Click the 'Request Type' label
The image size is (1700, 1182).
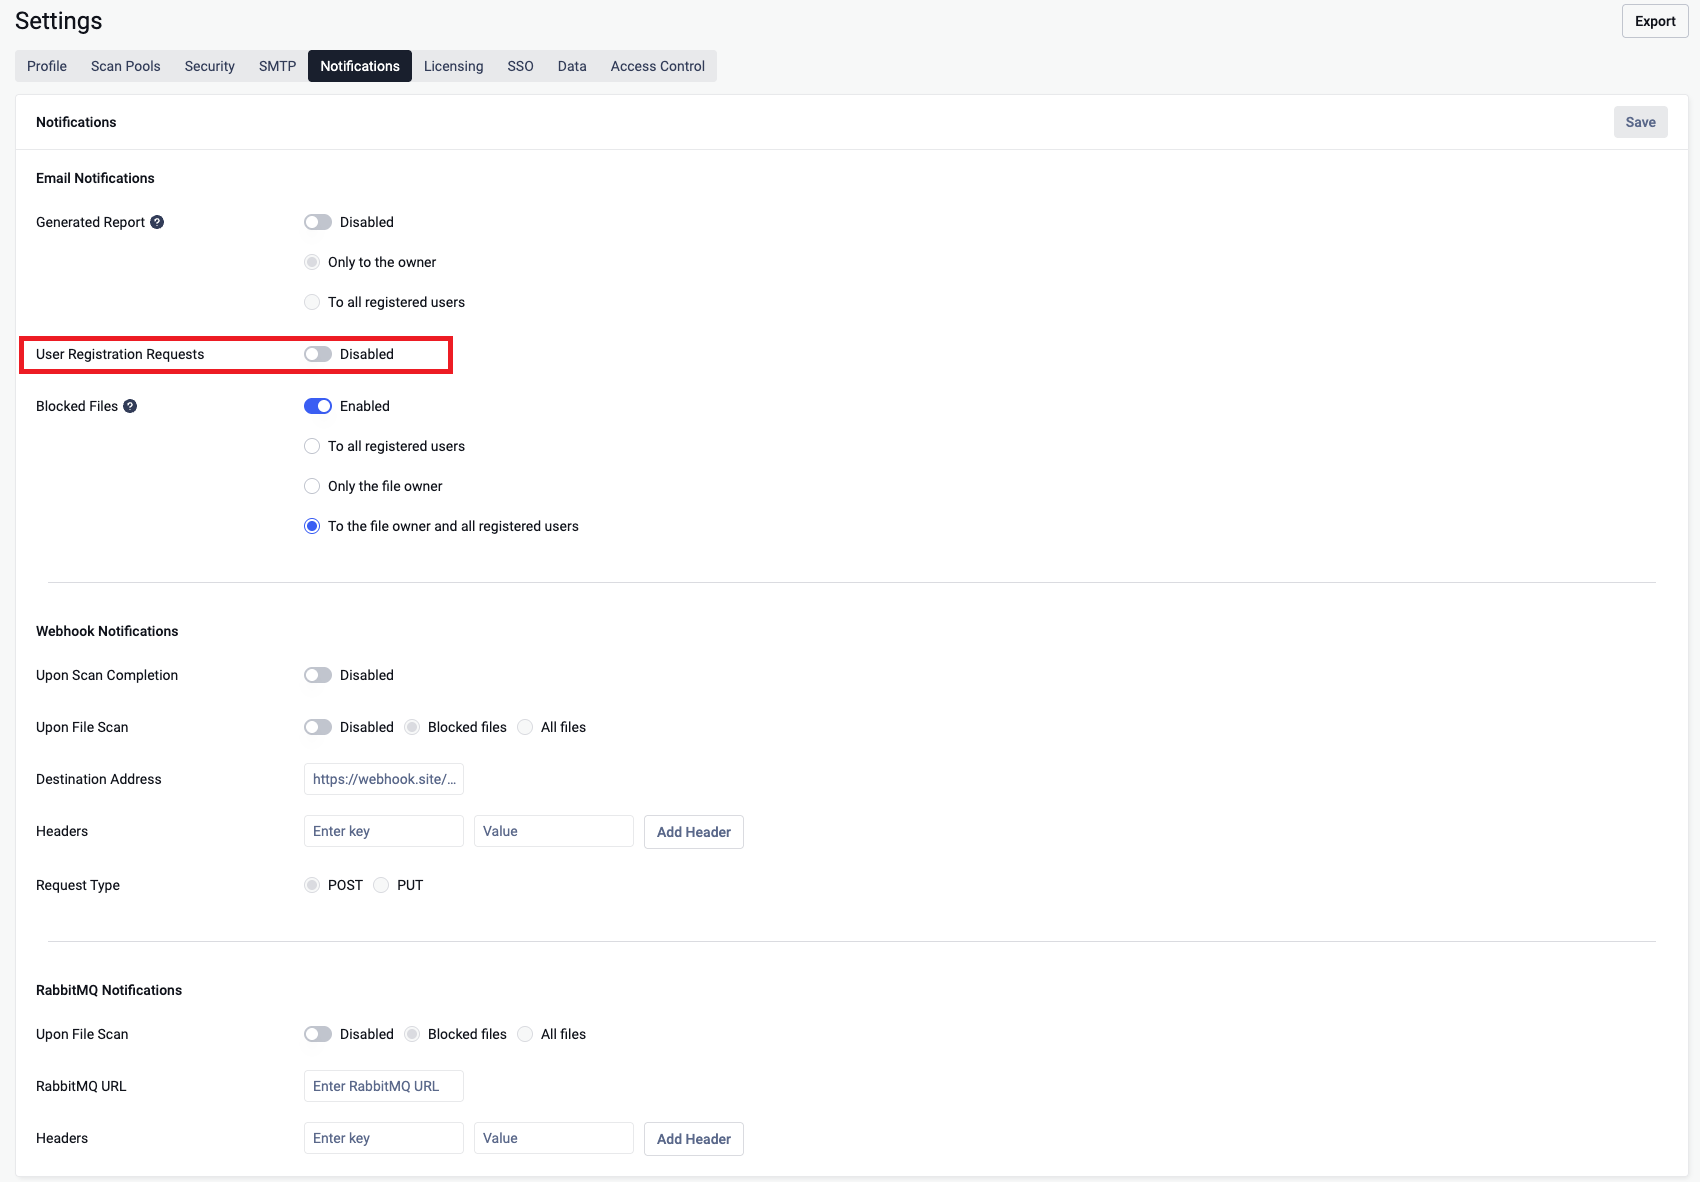pos(78,885)
